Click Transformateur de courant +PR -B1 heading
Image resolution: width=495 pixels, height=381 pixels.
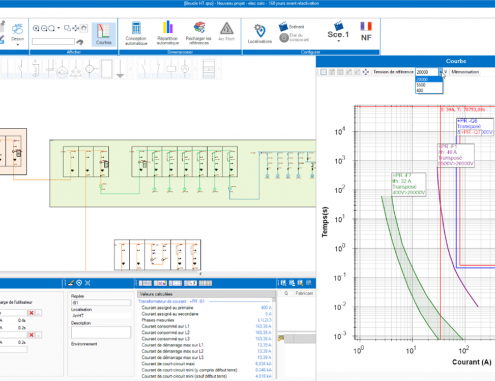pos(171,301)
